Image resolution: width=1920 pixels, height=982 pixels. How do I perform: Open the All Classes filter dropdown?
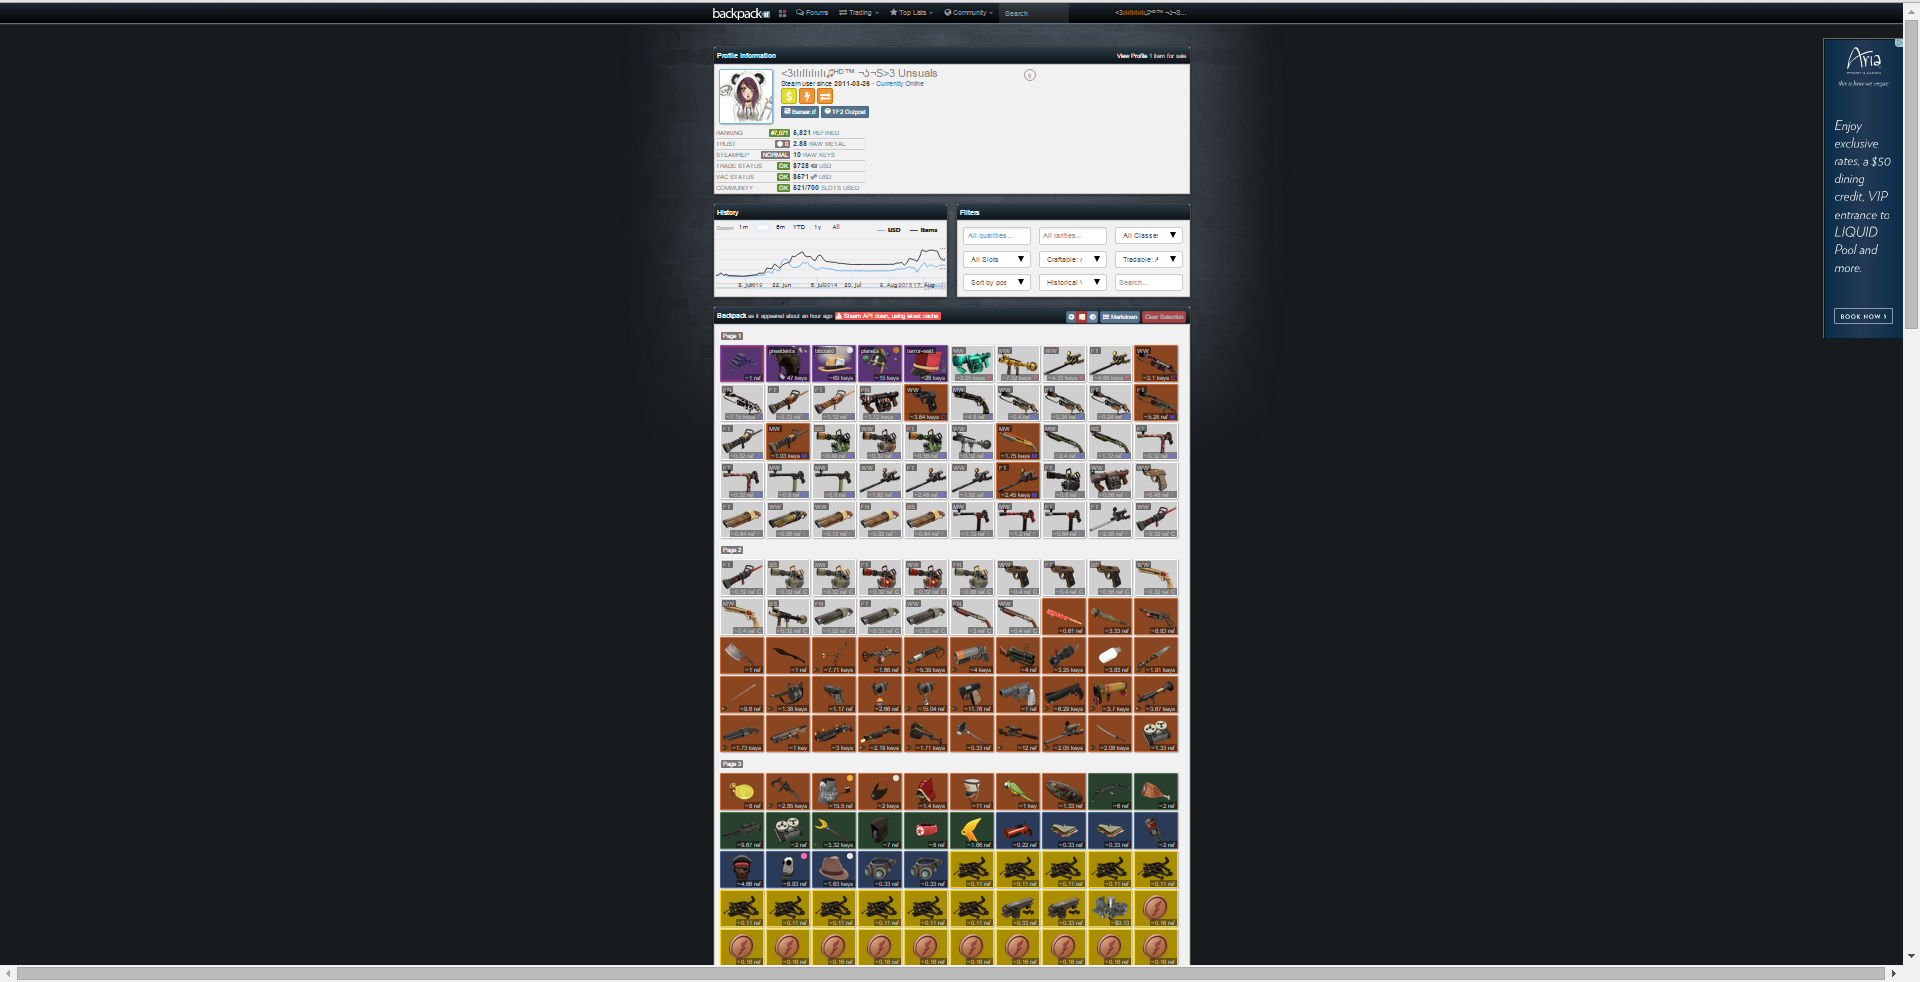point(1148,236)
